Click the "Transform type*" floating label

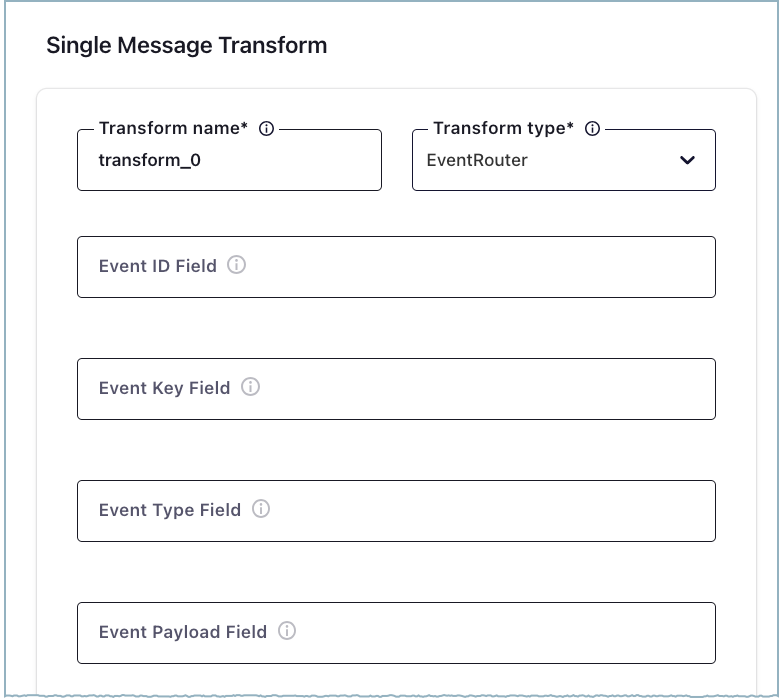pyautogui.click(x=503, y=129)
